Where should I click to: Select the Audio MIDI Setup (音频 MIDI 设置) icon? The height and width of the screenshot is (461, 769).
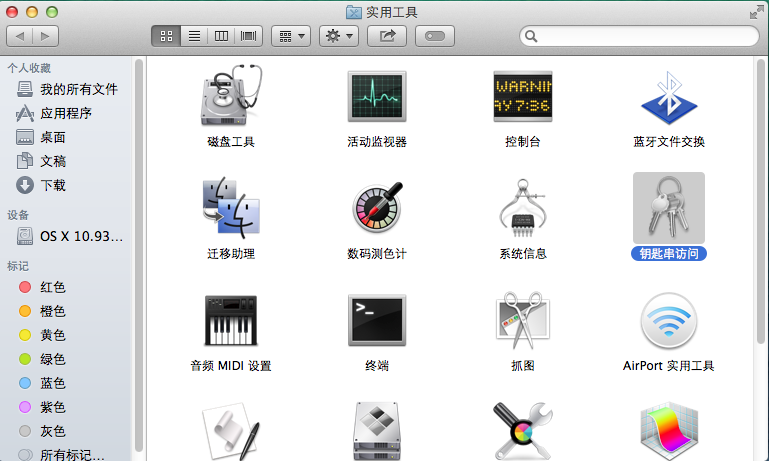tap(231, 320)
